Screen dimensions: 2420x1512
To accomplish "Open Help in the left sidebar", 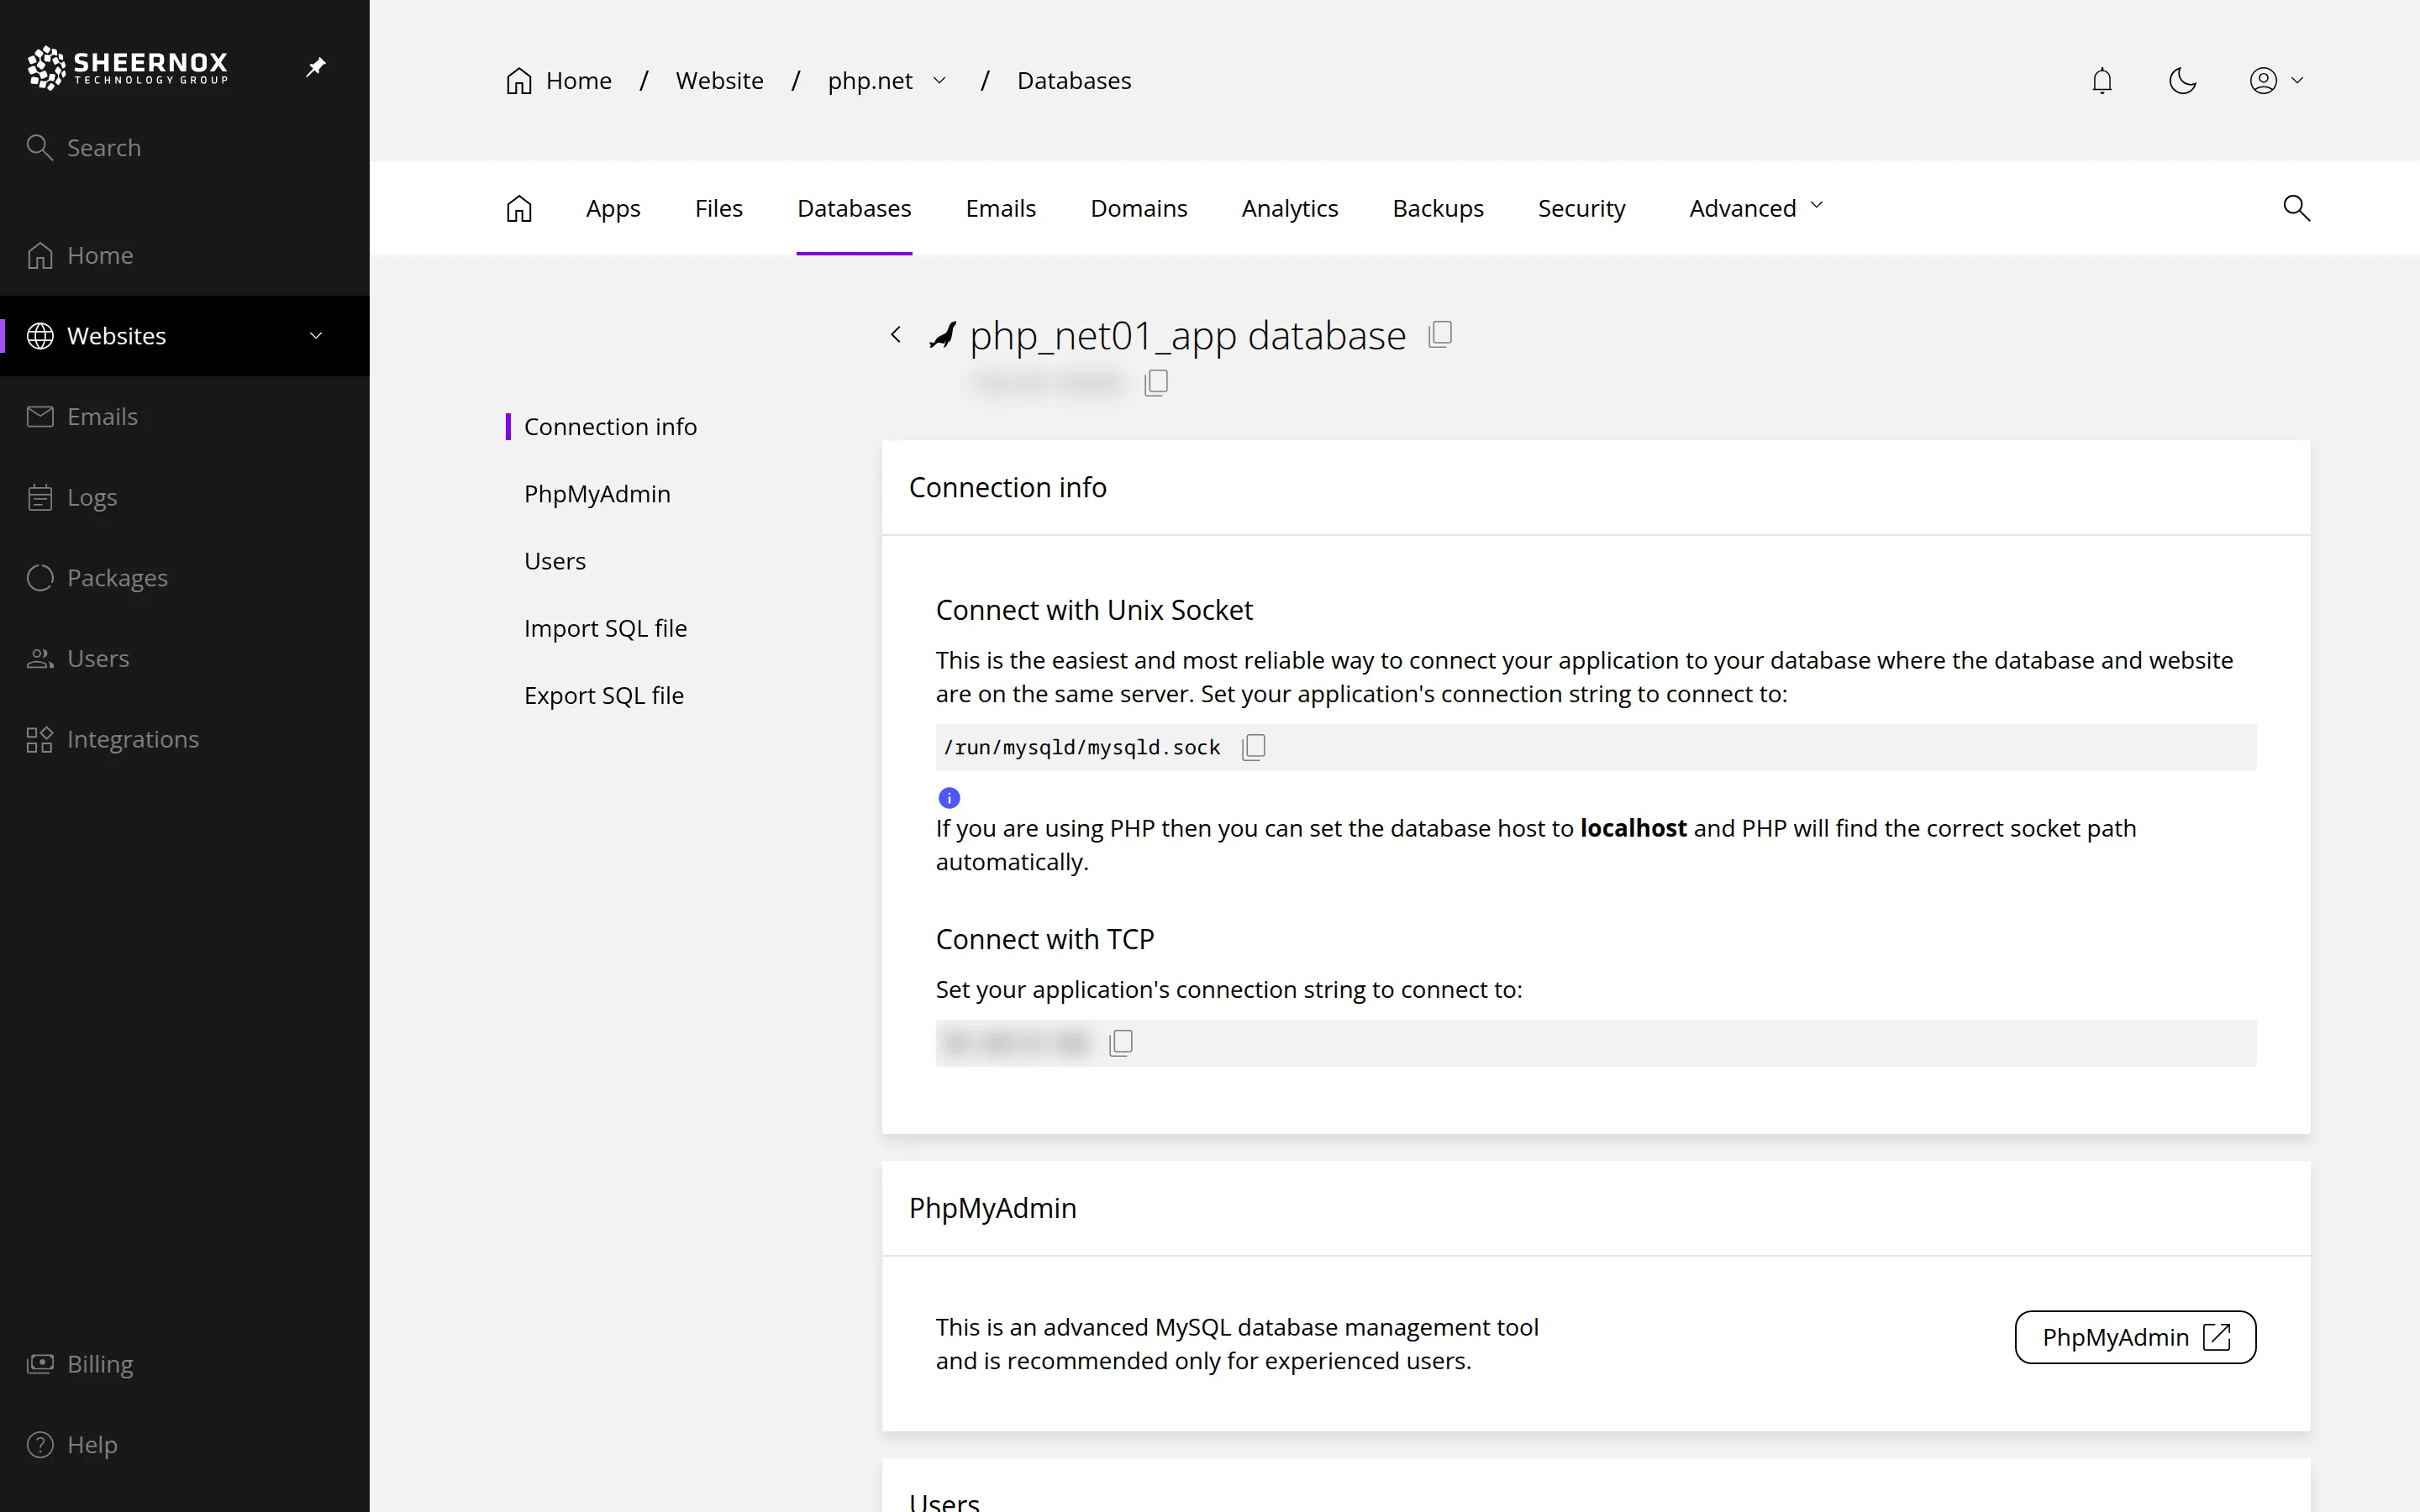I will (x=184, y=1445).
